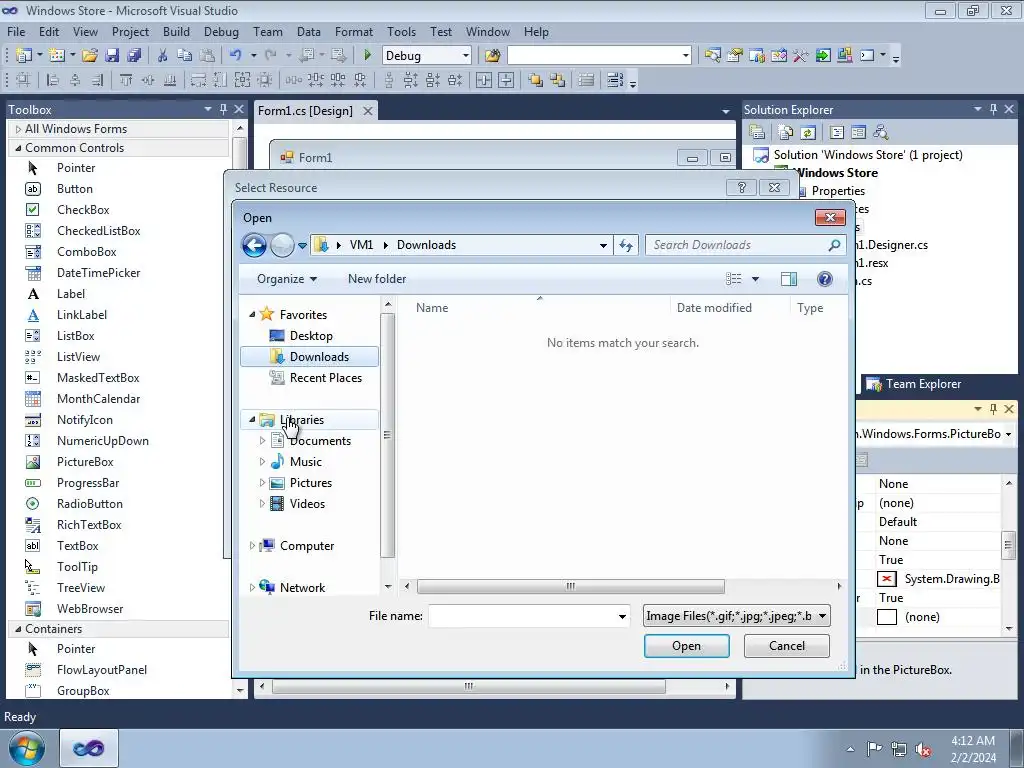Click the File name input field
Viewport: 1024px width, 768px height.
click(522, 616)
